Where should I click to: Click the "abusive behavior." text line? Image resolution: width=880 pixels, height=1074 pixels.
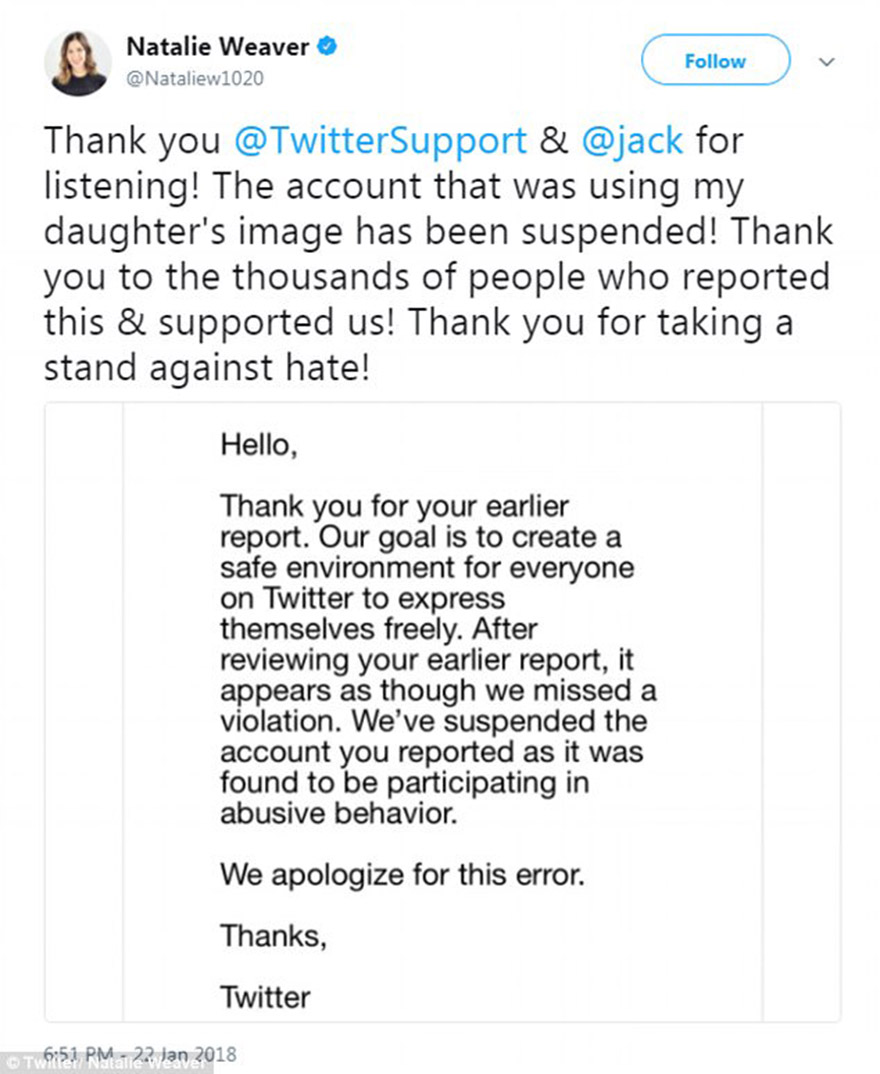[x=338, y=814]
